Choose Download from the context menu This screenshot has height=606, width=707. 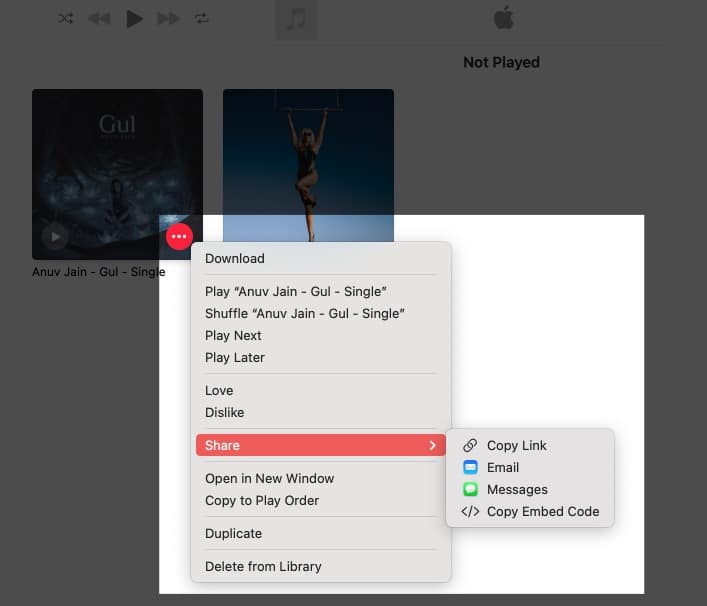tap(321, 258)
